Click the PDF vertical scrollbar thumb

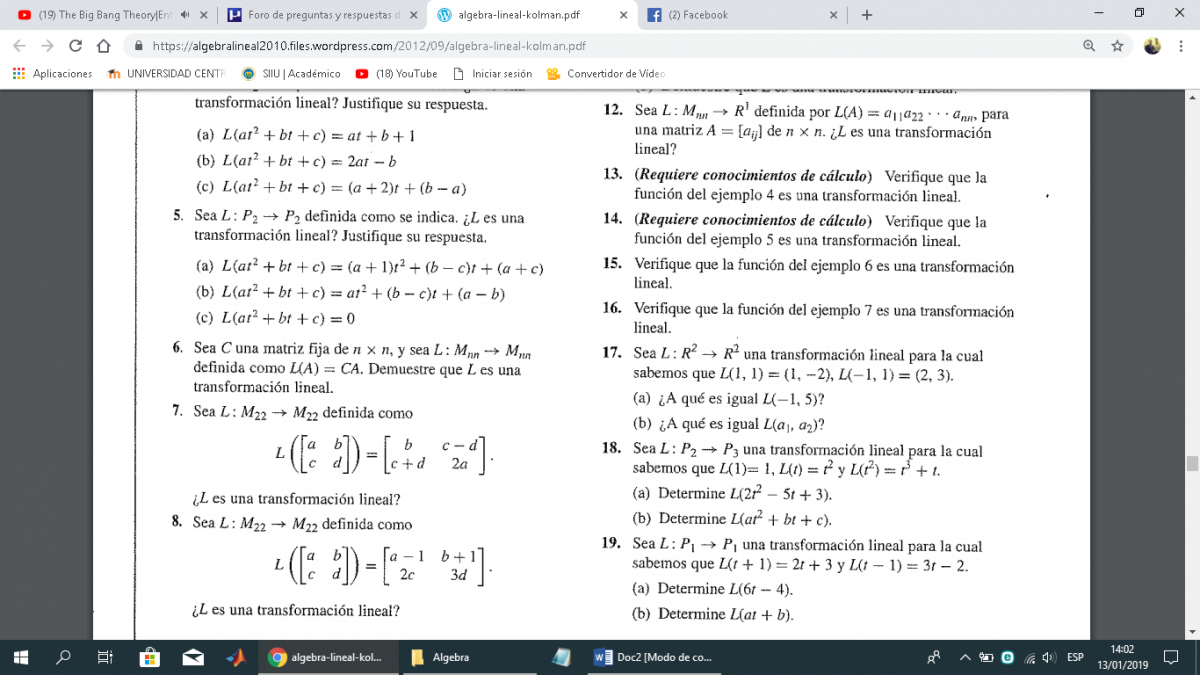1191,463
